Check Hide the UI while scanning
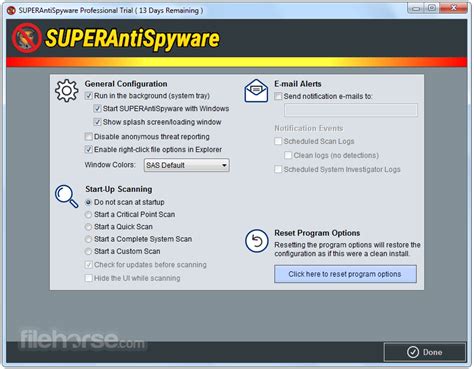Viewport: 474px width, 369px height. pos(88,278)
